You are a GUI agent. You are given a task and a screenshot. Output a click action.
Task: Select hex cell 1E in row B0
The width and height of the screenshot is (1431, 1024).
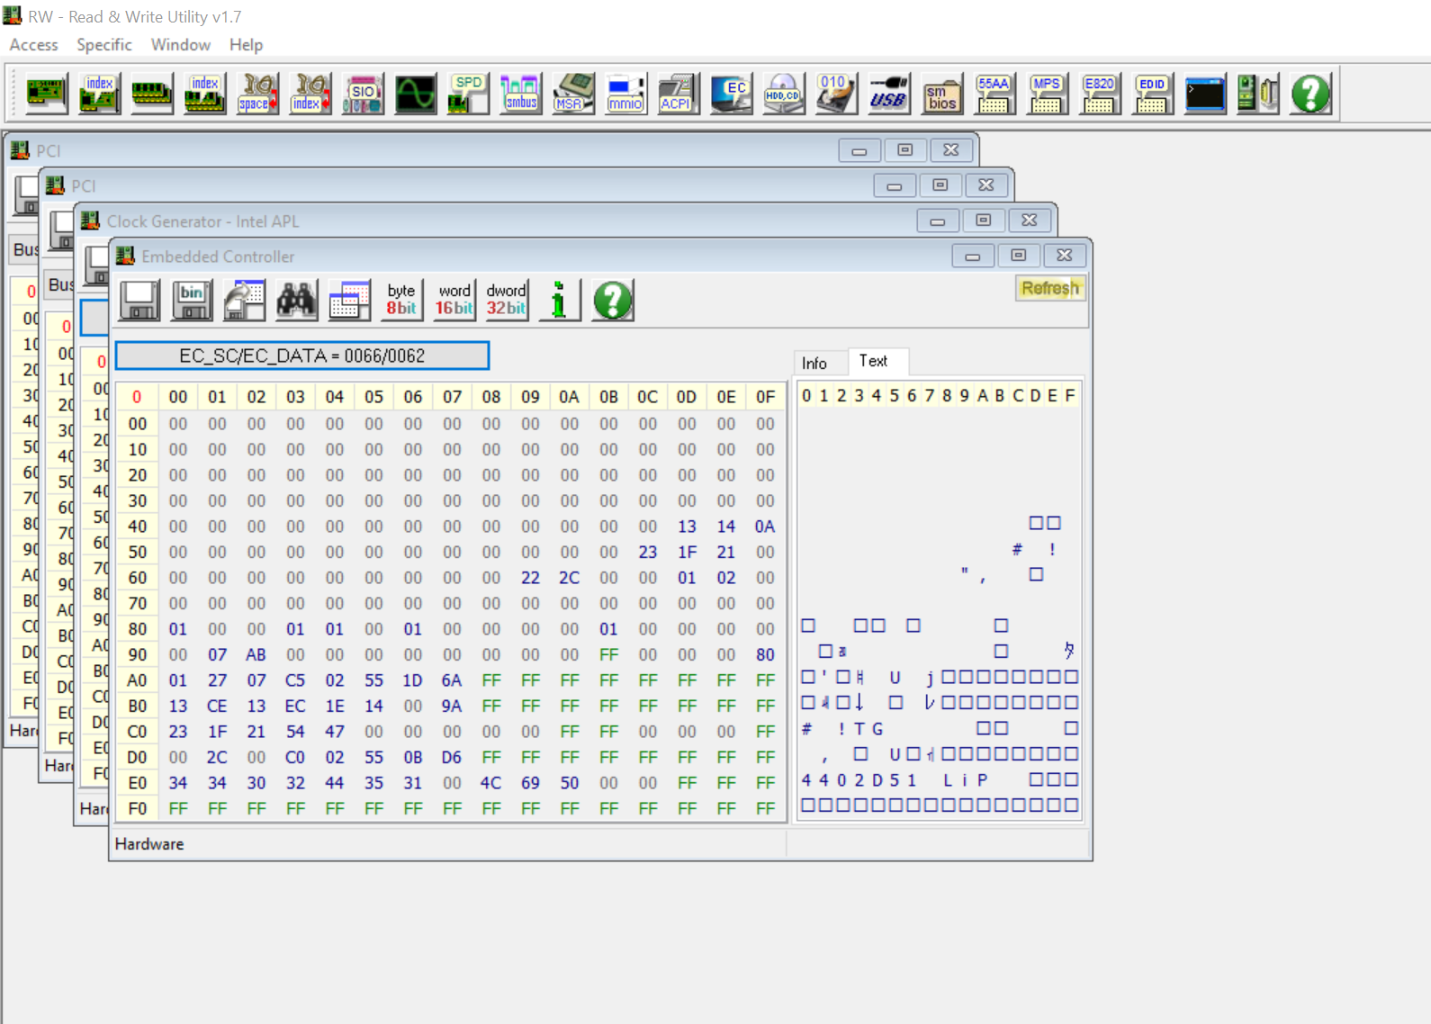click(334, 706)
